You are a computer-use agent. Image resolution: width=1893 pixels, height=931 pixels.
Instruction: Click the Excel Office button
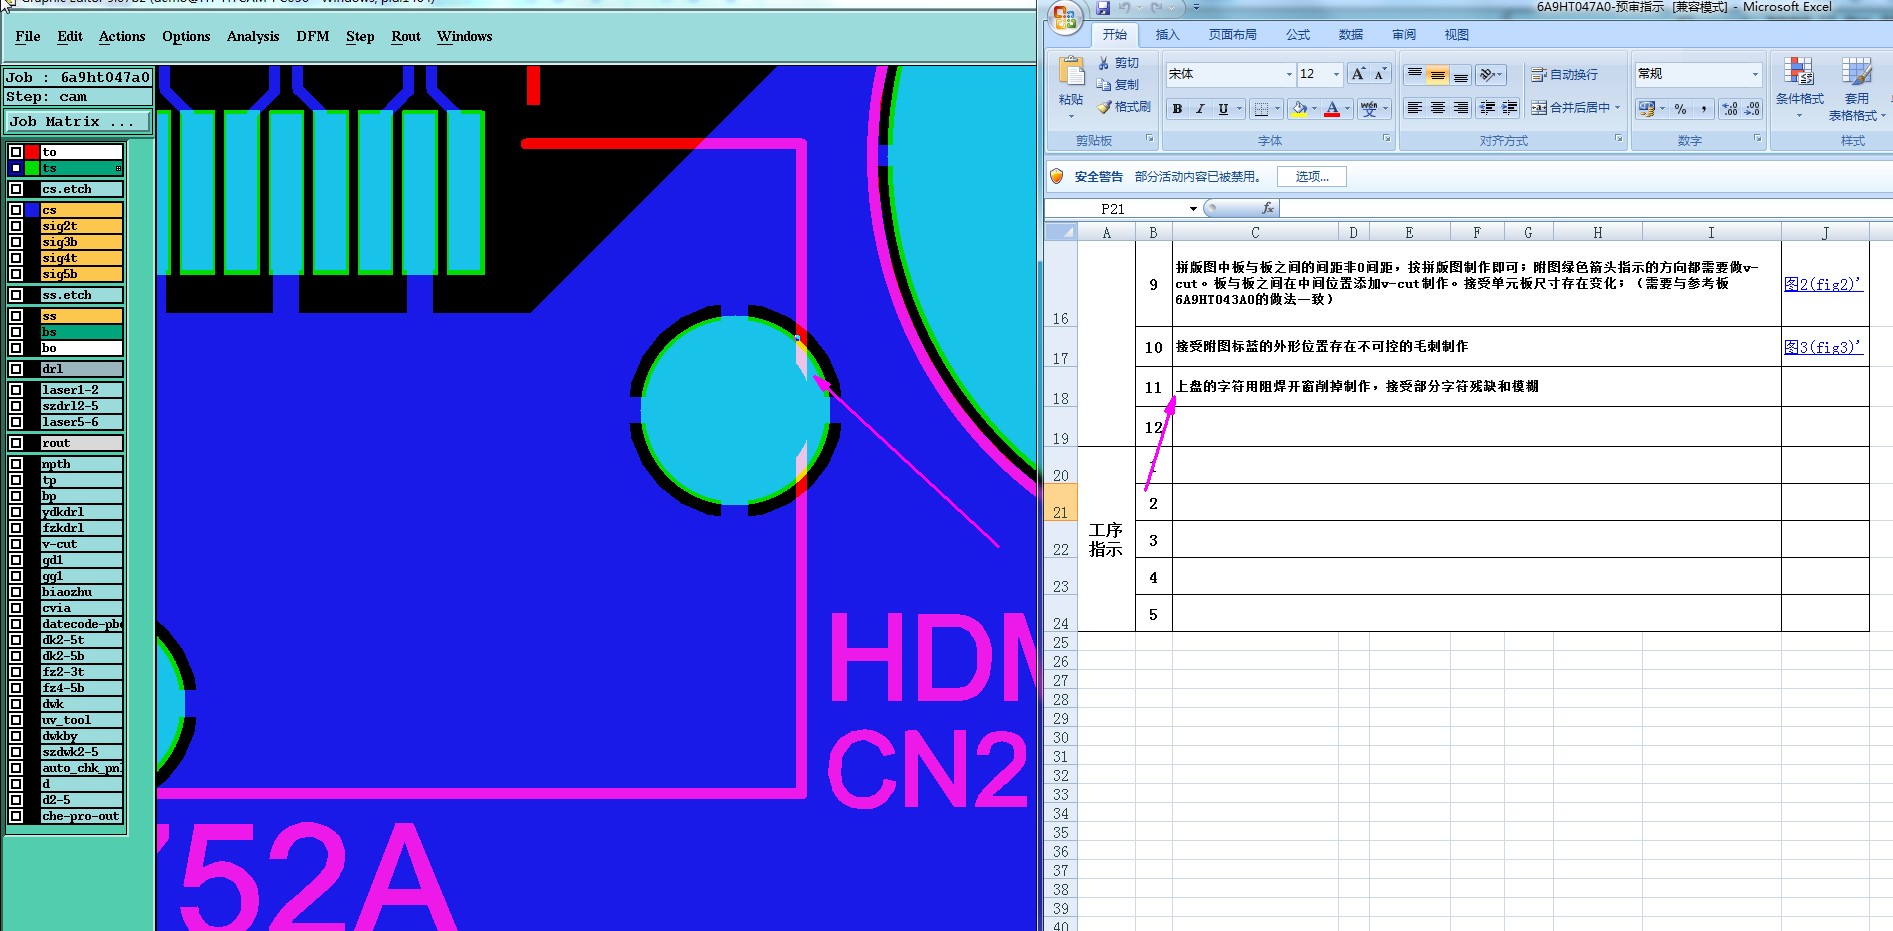[x=1065, y=16]
